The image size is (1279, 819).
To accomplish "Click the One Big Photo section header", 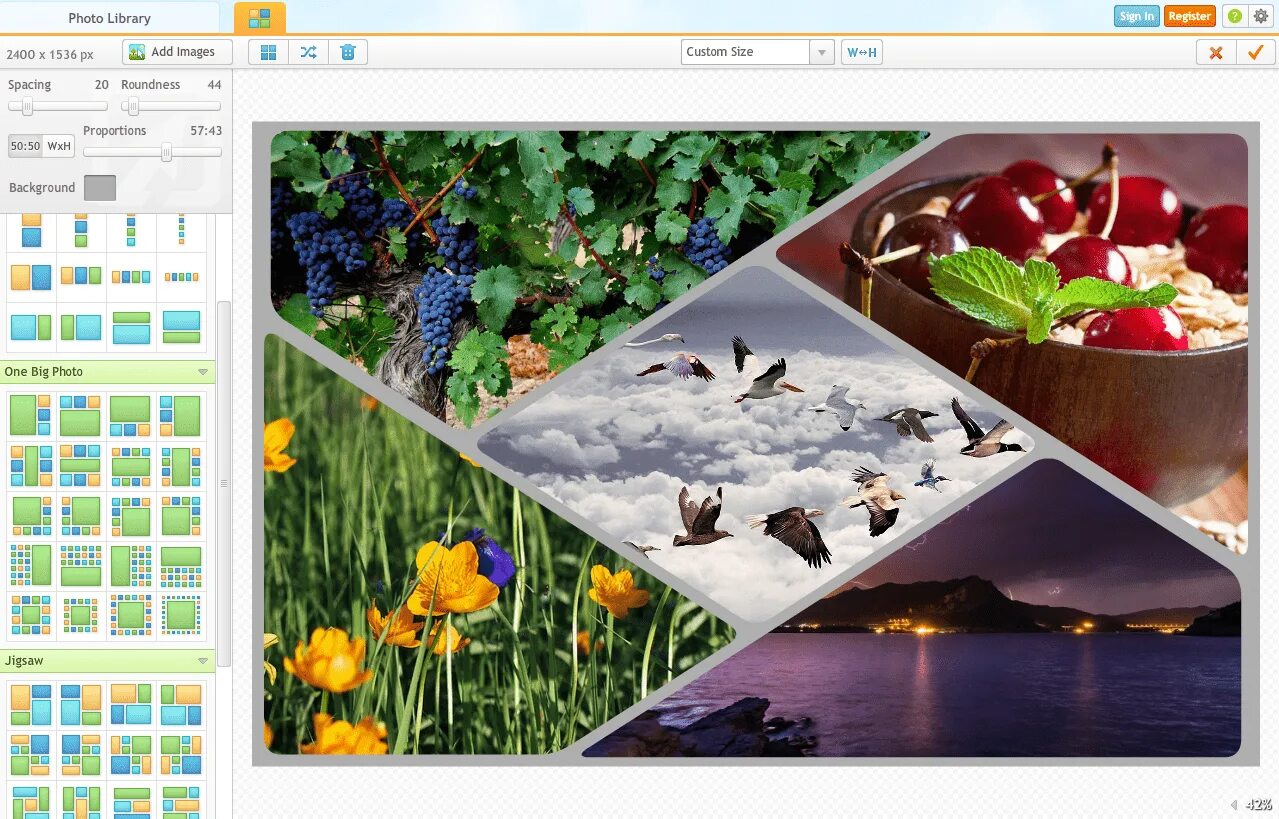I will pos(107,372).
